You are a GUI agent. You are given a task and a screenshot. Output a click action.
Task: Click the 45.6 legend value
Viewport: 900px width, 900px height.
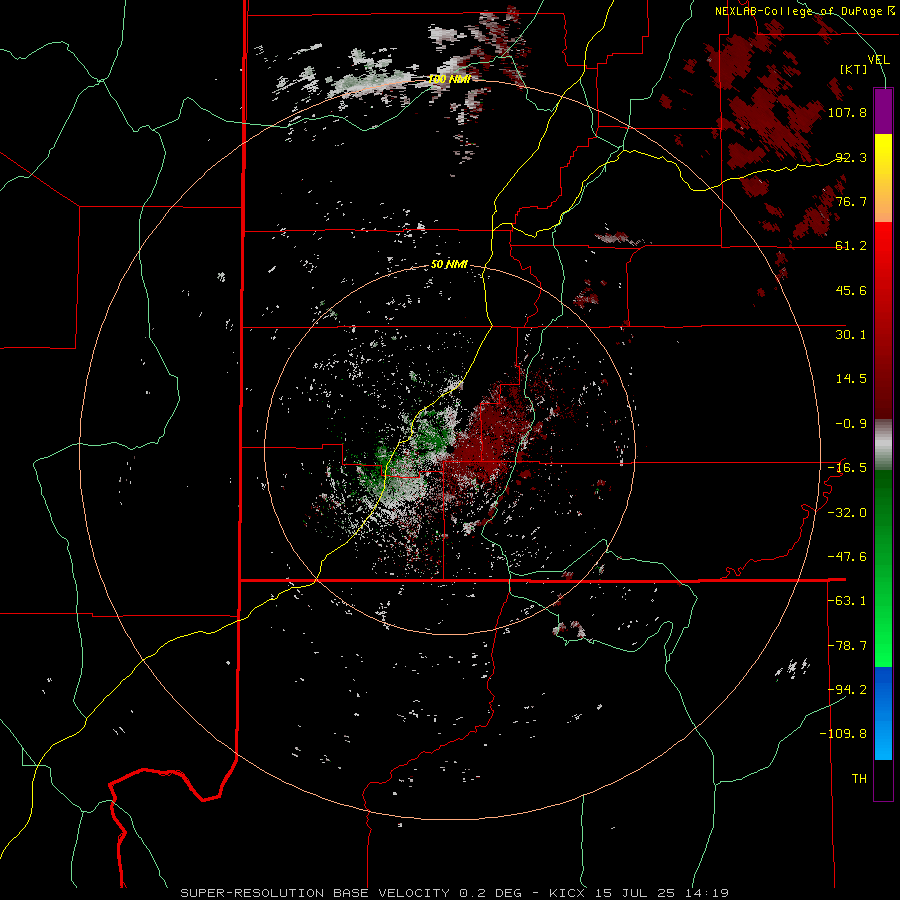[x=851, y=290]
